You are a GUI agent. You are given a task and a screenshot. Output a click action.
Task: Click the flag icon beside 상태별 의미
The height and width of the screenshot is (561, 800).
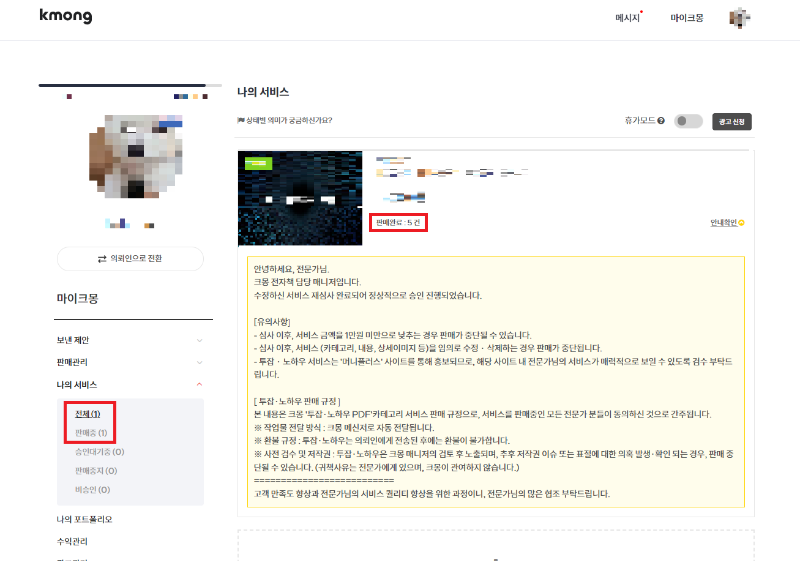coord(241,120)
